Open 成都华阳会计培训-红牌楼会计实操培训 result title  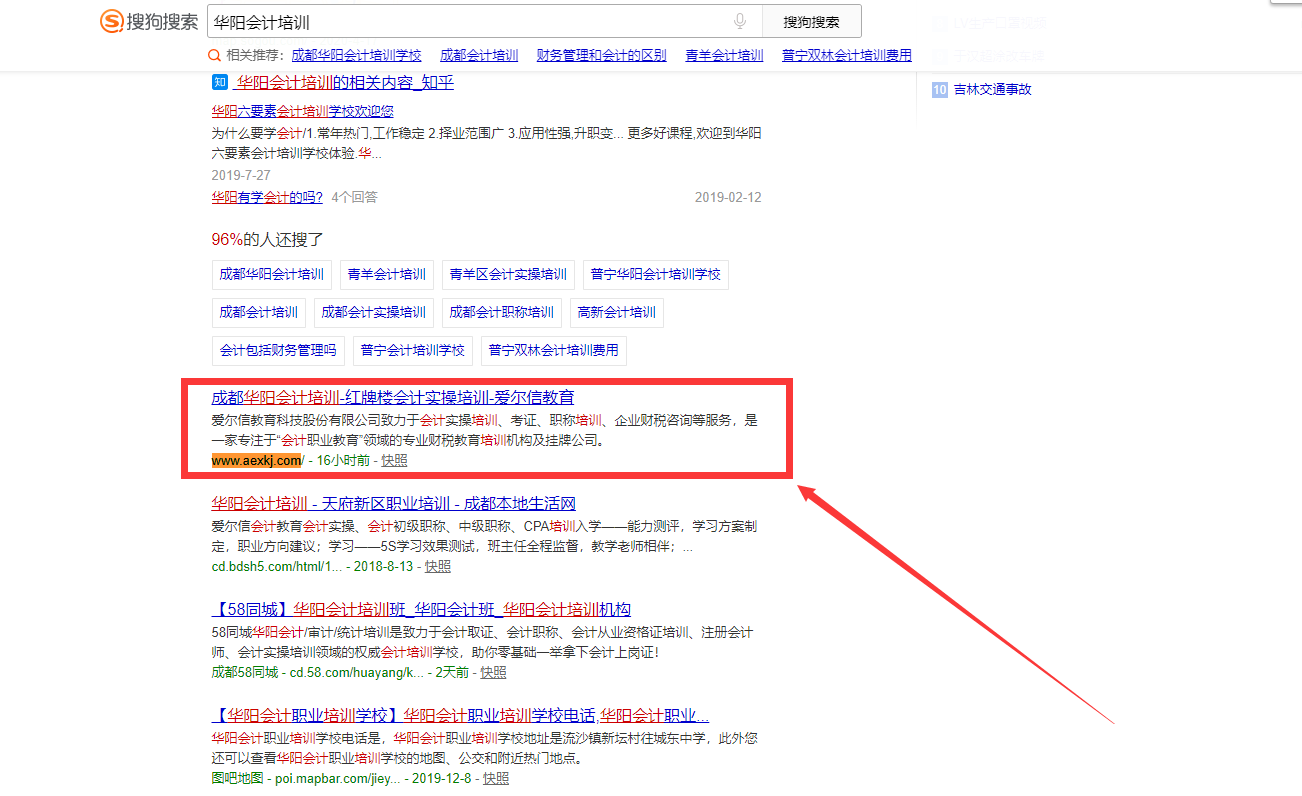tap(393, 397)
